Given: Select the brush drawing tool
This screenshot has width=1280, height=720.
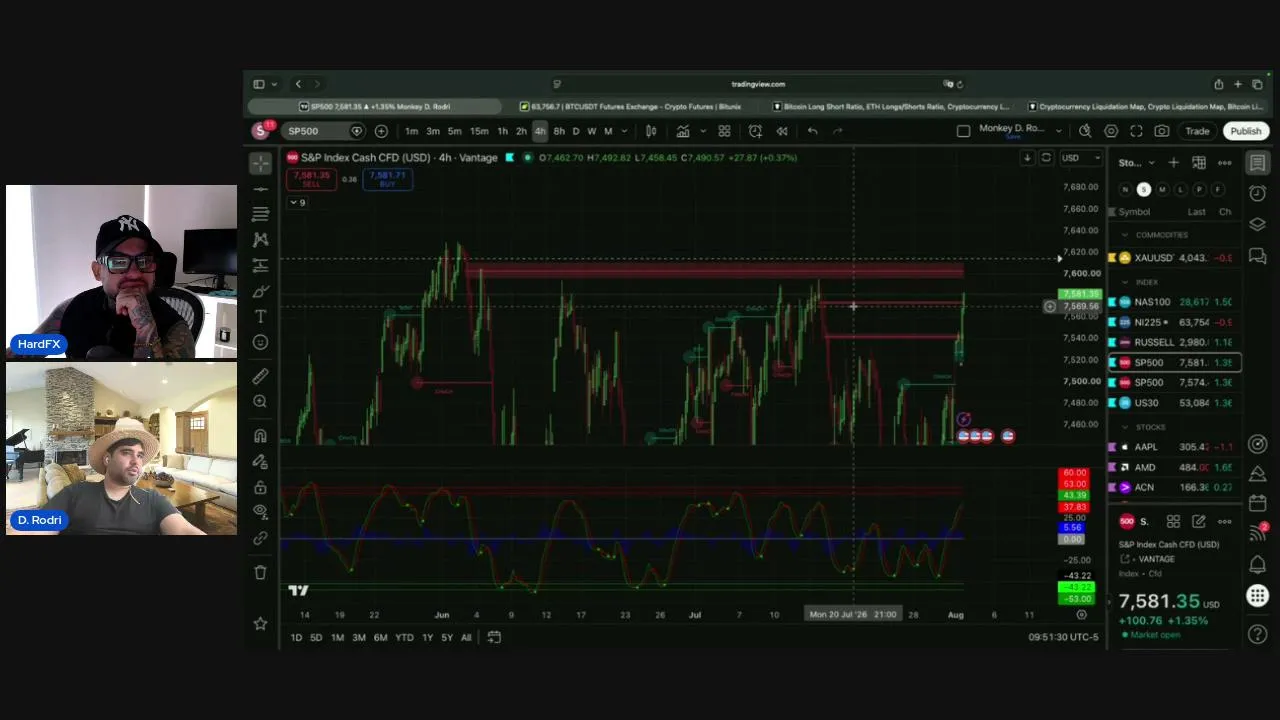Looking at the screenshot, I should click(261, 291).
